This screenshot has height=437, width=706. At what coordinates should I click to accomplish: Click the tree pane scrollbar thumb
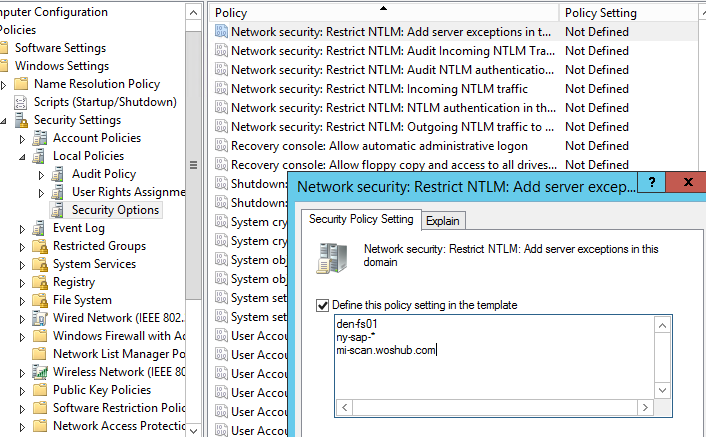tap(194, 165)
